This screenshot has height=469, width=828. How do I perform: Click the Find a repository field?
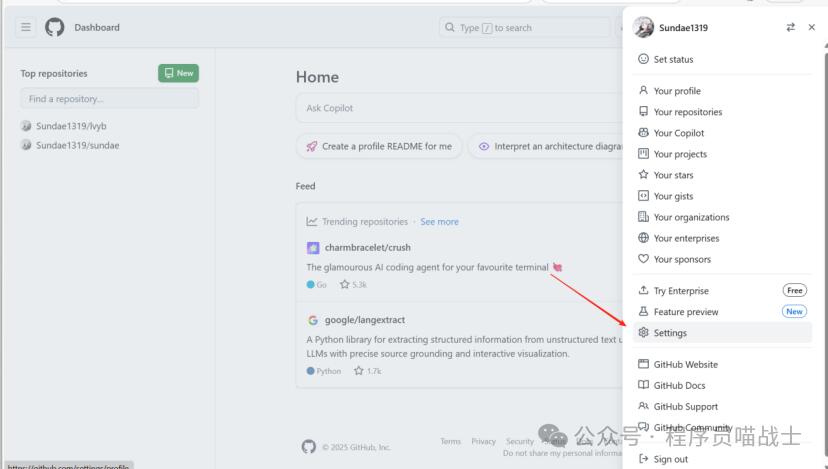point(109,99)
